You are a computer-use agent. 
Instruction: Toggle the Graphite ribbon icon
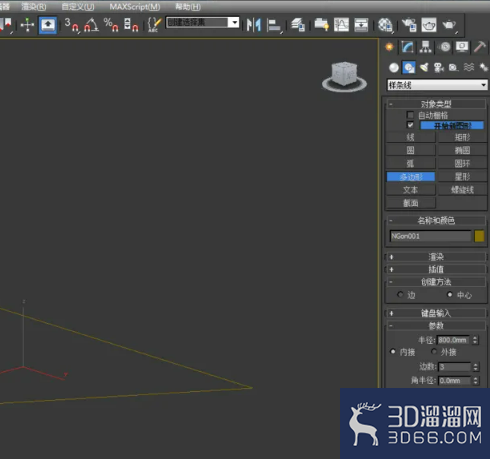(321, 25)
